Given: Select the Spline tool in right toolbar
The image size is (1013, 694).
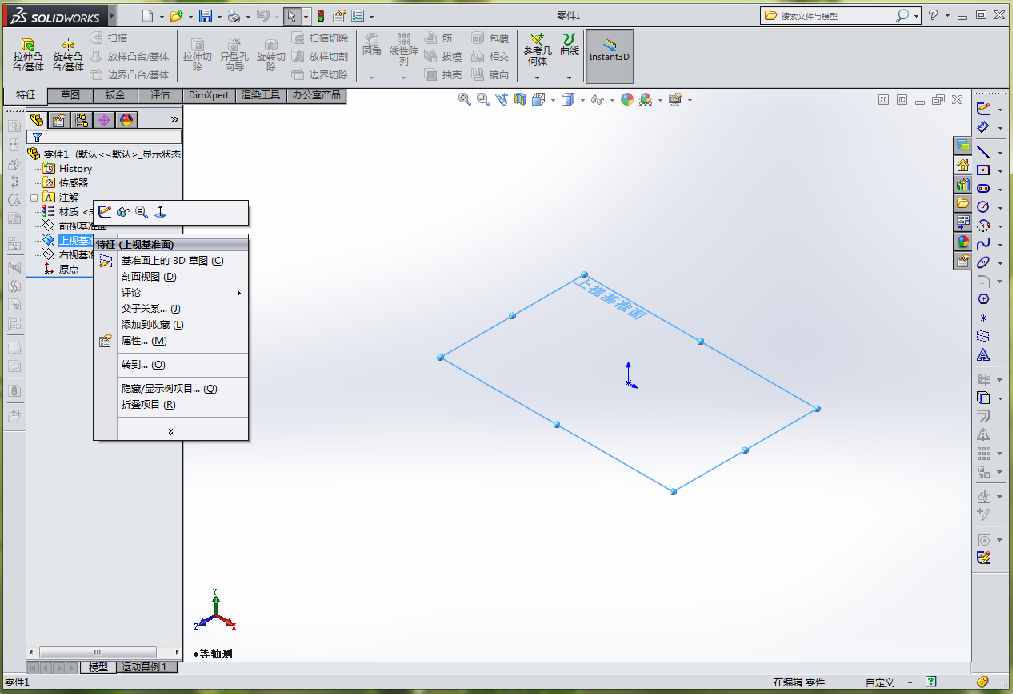Looking at the screenshot, I should pos(983,244).
